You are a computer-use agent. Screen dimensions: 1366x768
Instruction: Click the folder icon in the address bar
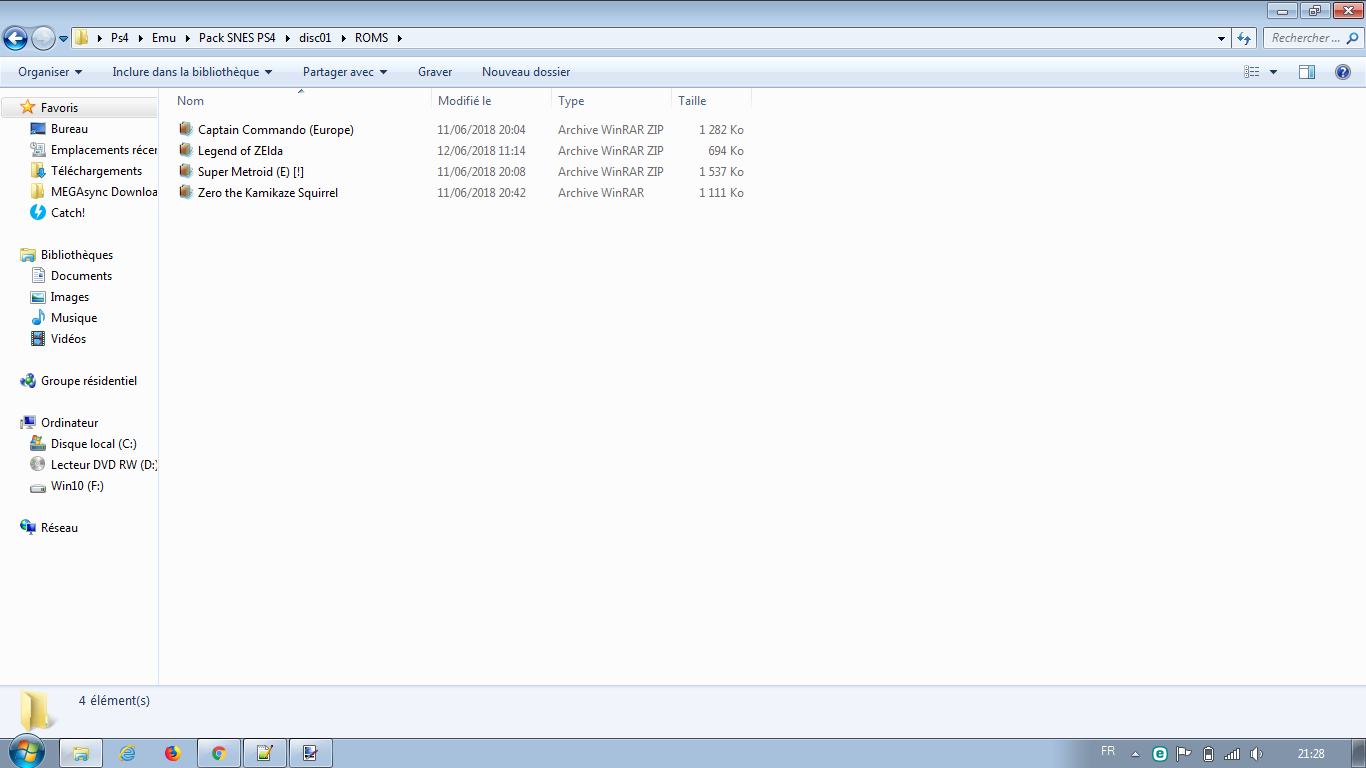tap(82, 38)
